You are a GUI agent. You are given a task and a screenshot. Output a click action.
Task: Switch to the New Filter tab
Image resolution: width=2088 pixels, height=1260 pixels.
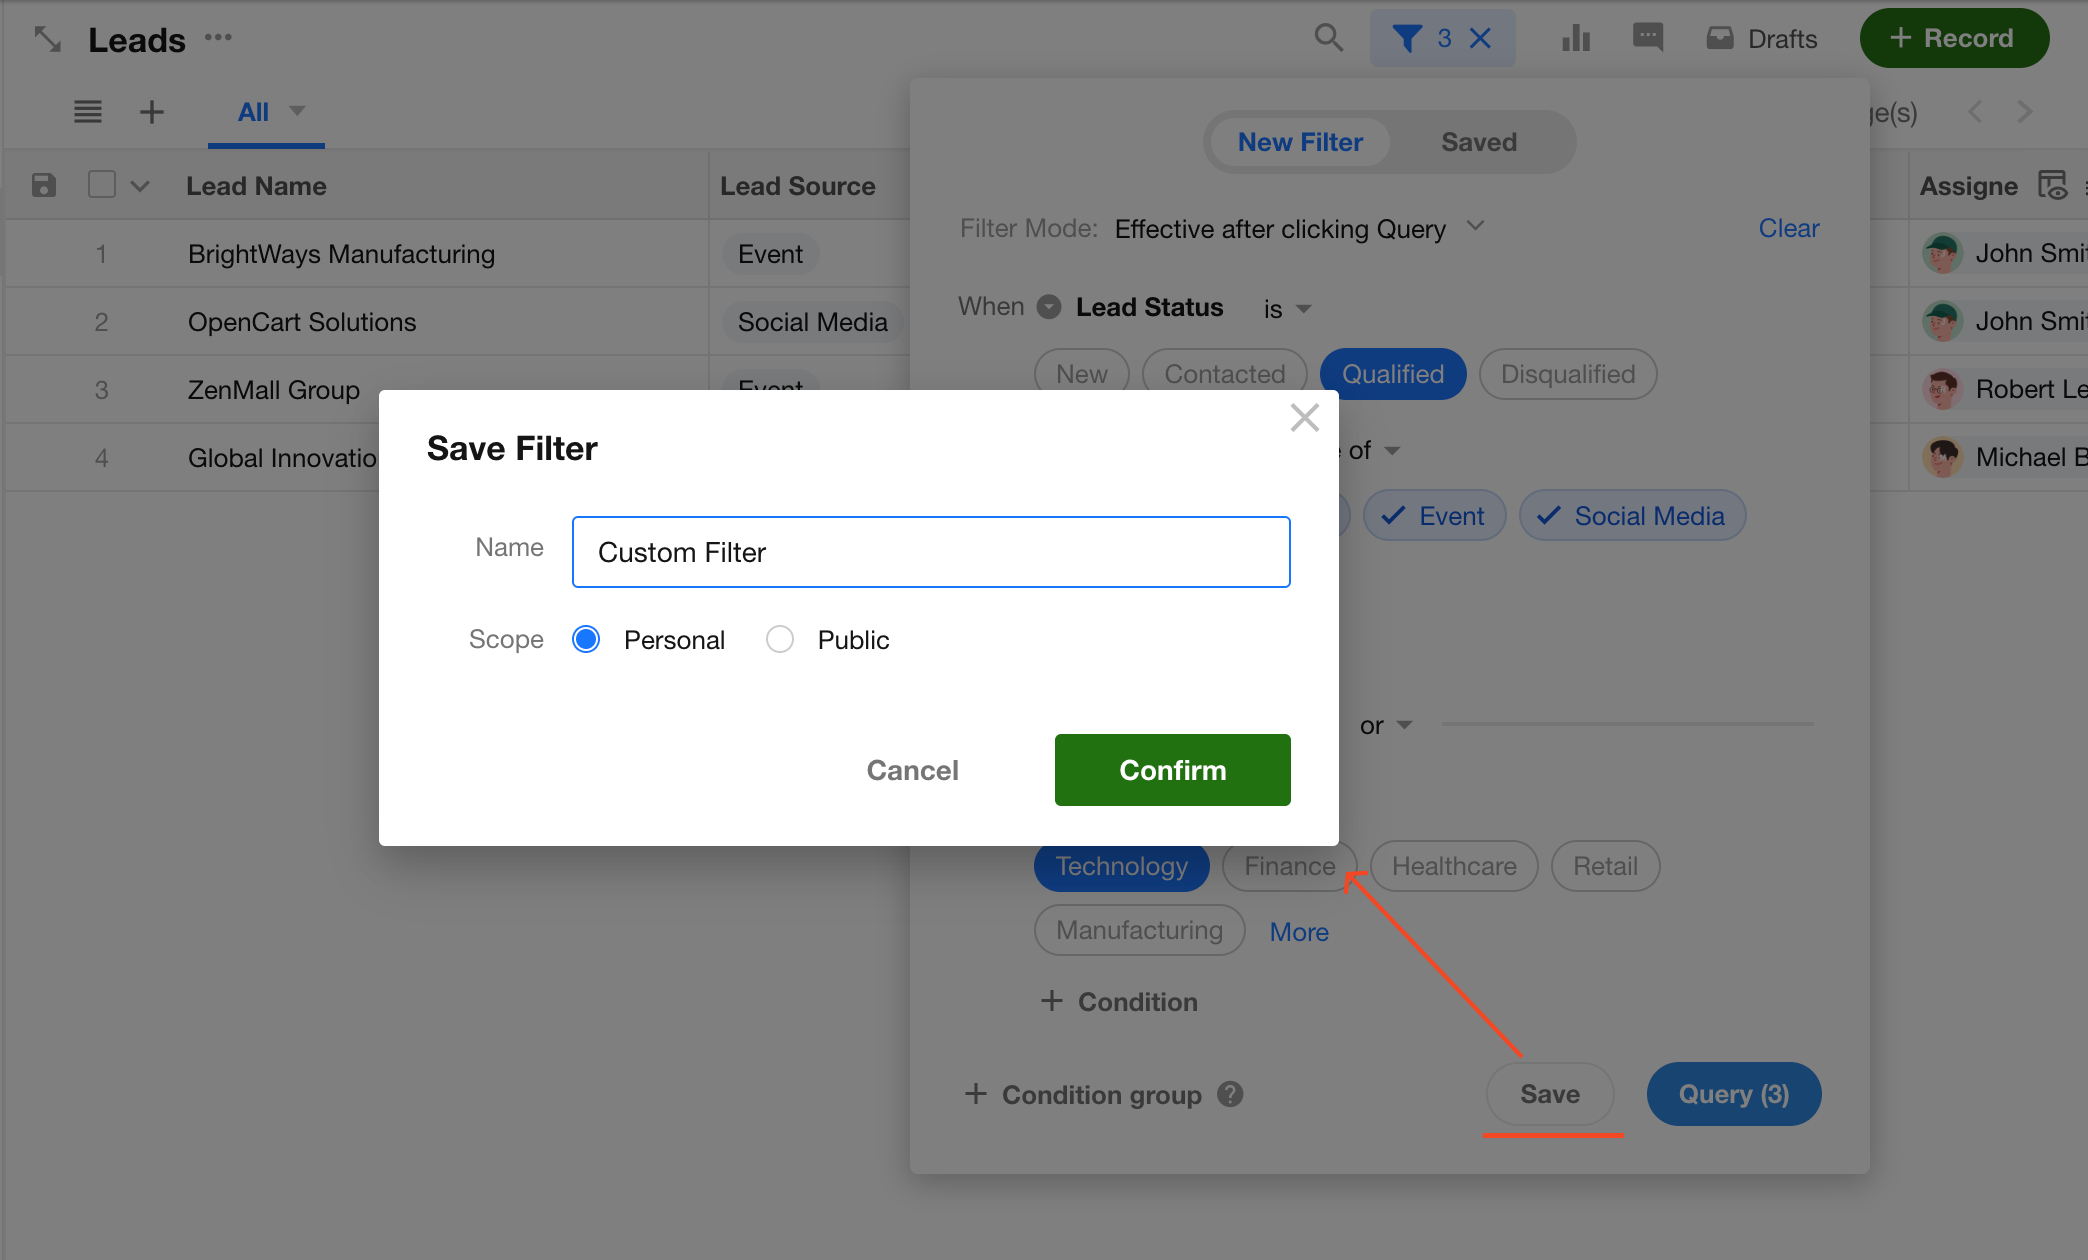tap(1300, 142)
